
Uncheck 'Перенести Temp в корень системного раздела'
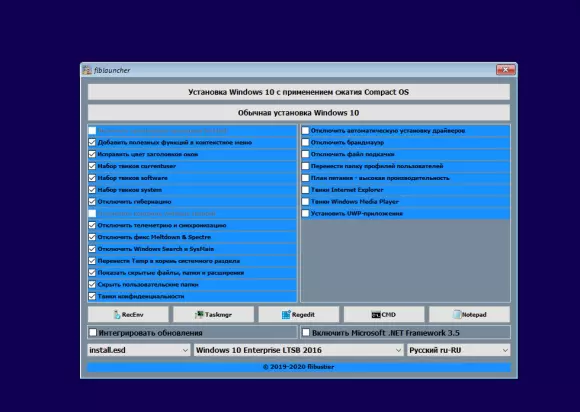click(x=92, y=261)
